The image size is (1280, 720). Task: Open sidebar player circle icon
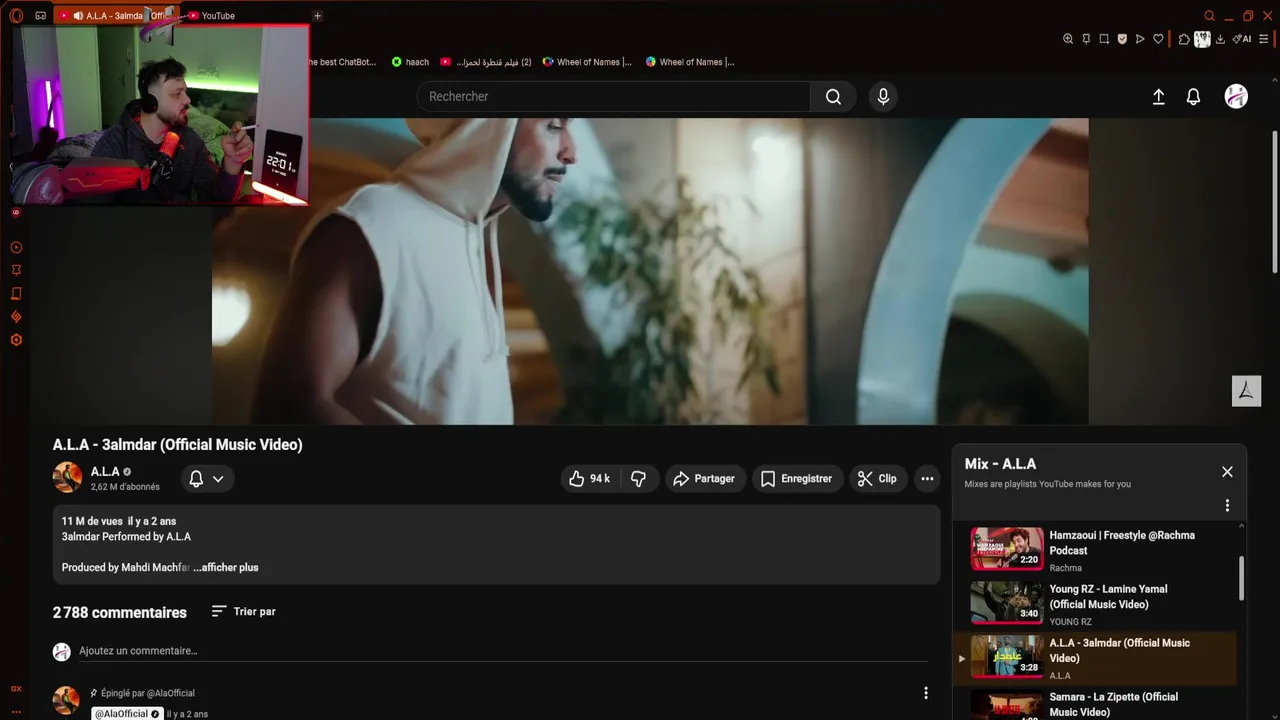(x=16, y=247)
